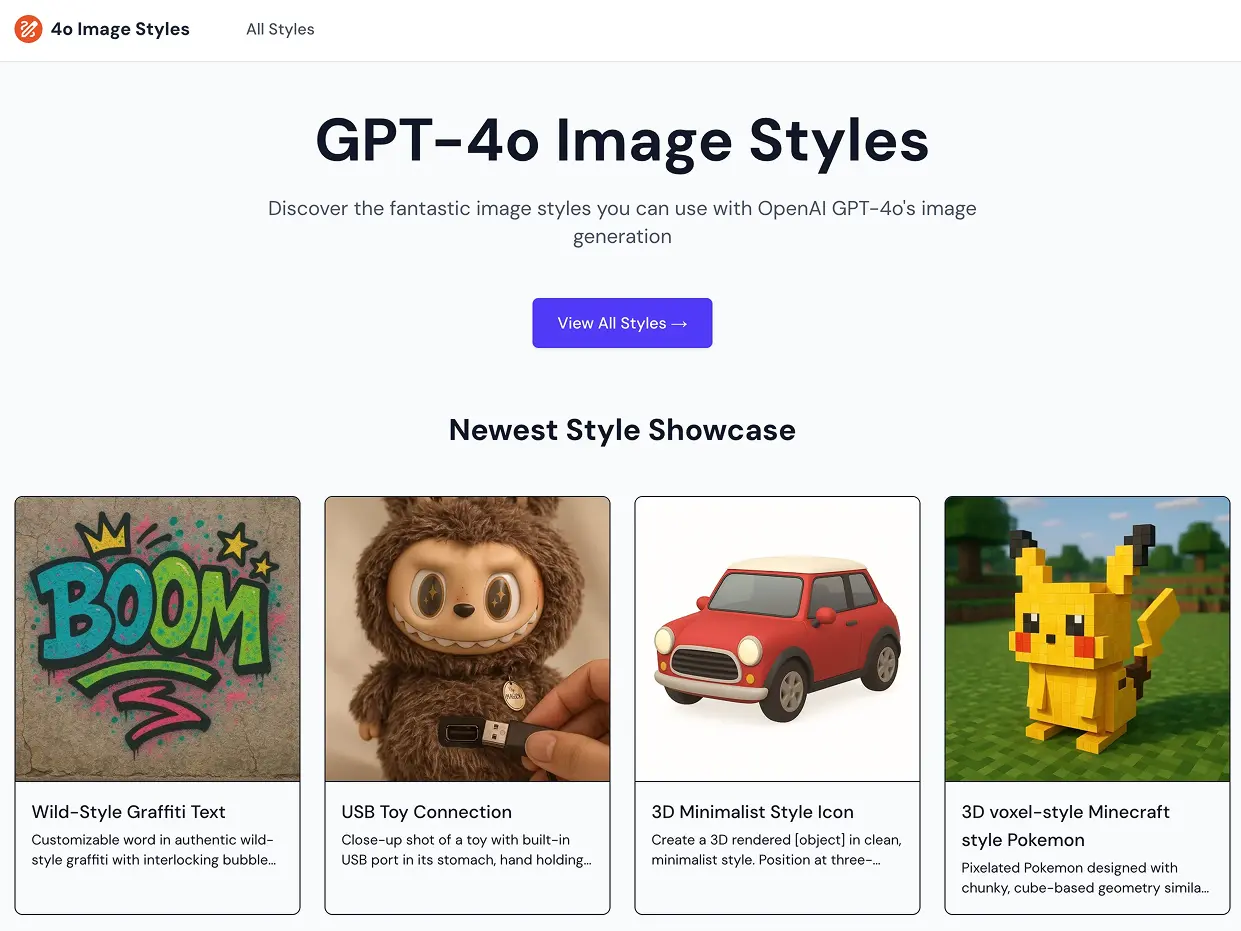1241x931 pixels.
Task: Open the voxel Pikachu thumbnail image
Action: pyautogui.click(x=1087, y=639)
